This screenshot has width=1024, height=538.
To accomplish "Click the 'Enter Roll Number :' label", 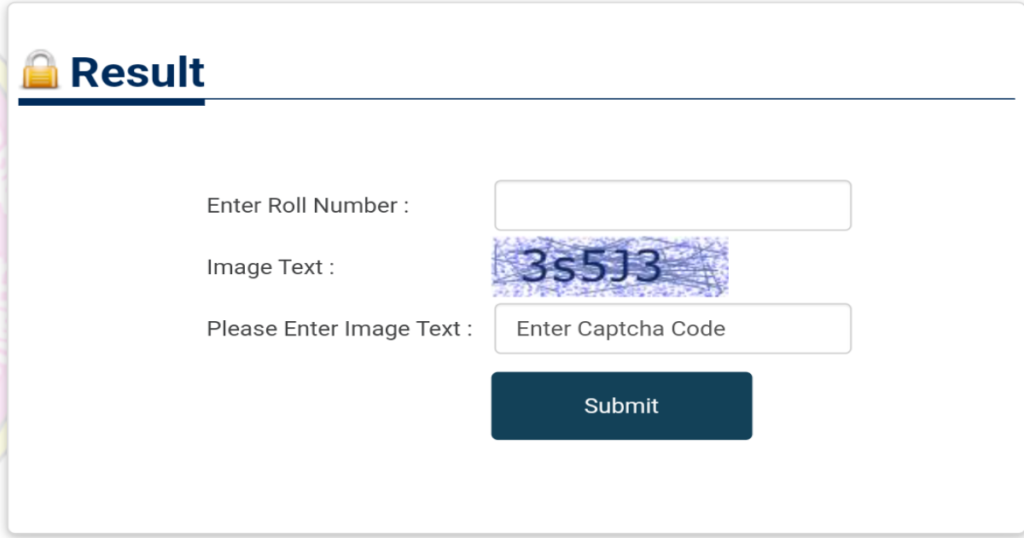I will 308,206.
